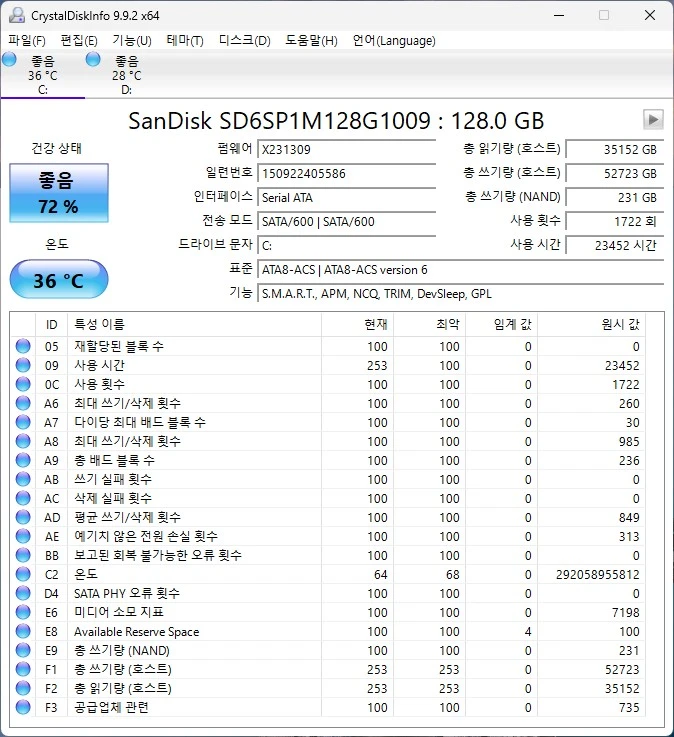Click the status orb for attribute C2
Viewport: 674px width, 737px height.
tap(23, 574)
